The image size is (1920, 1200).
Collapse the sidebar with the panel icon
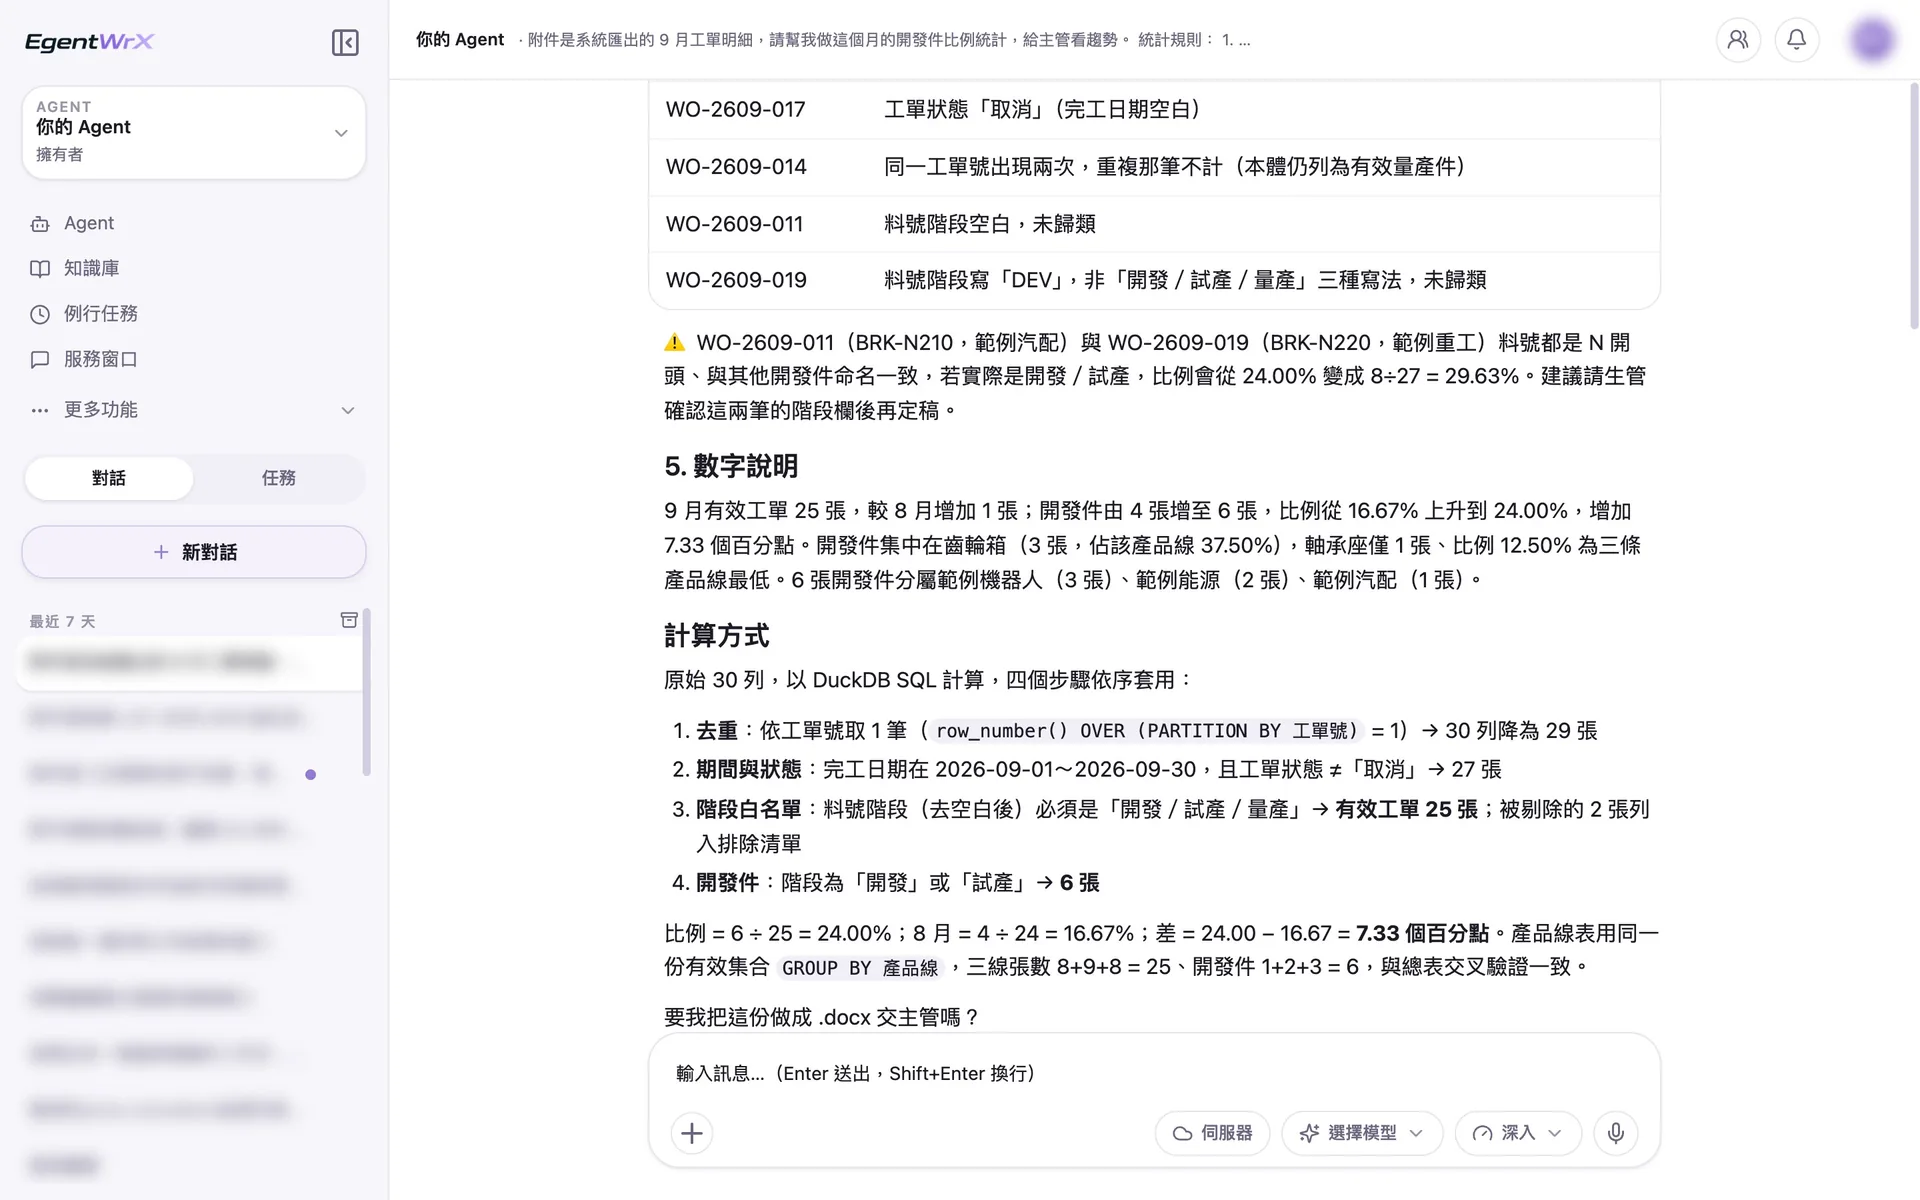pos(345,42)
